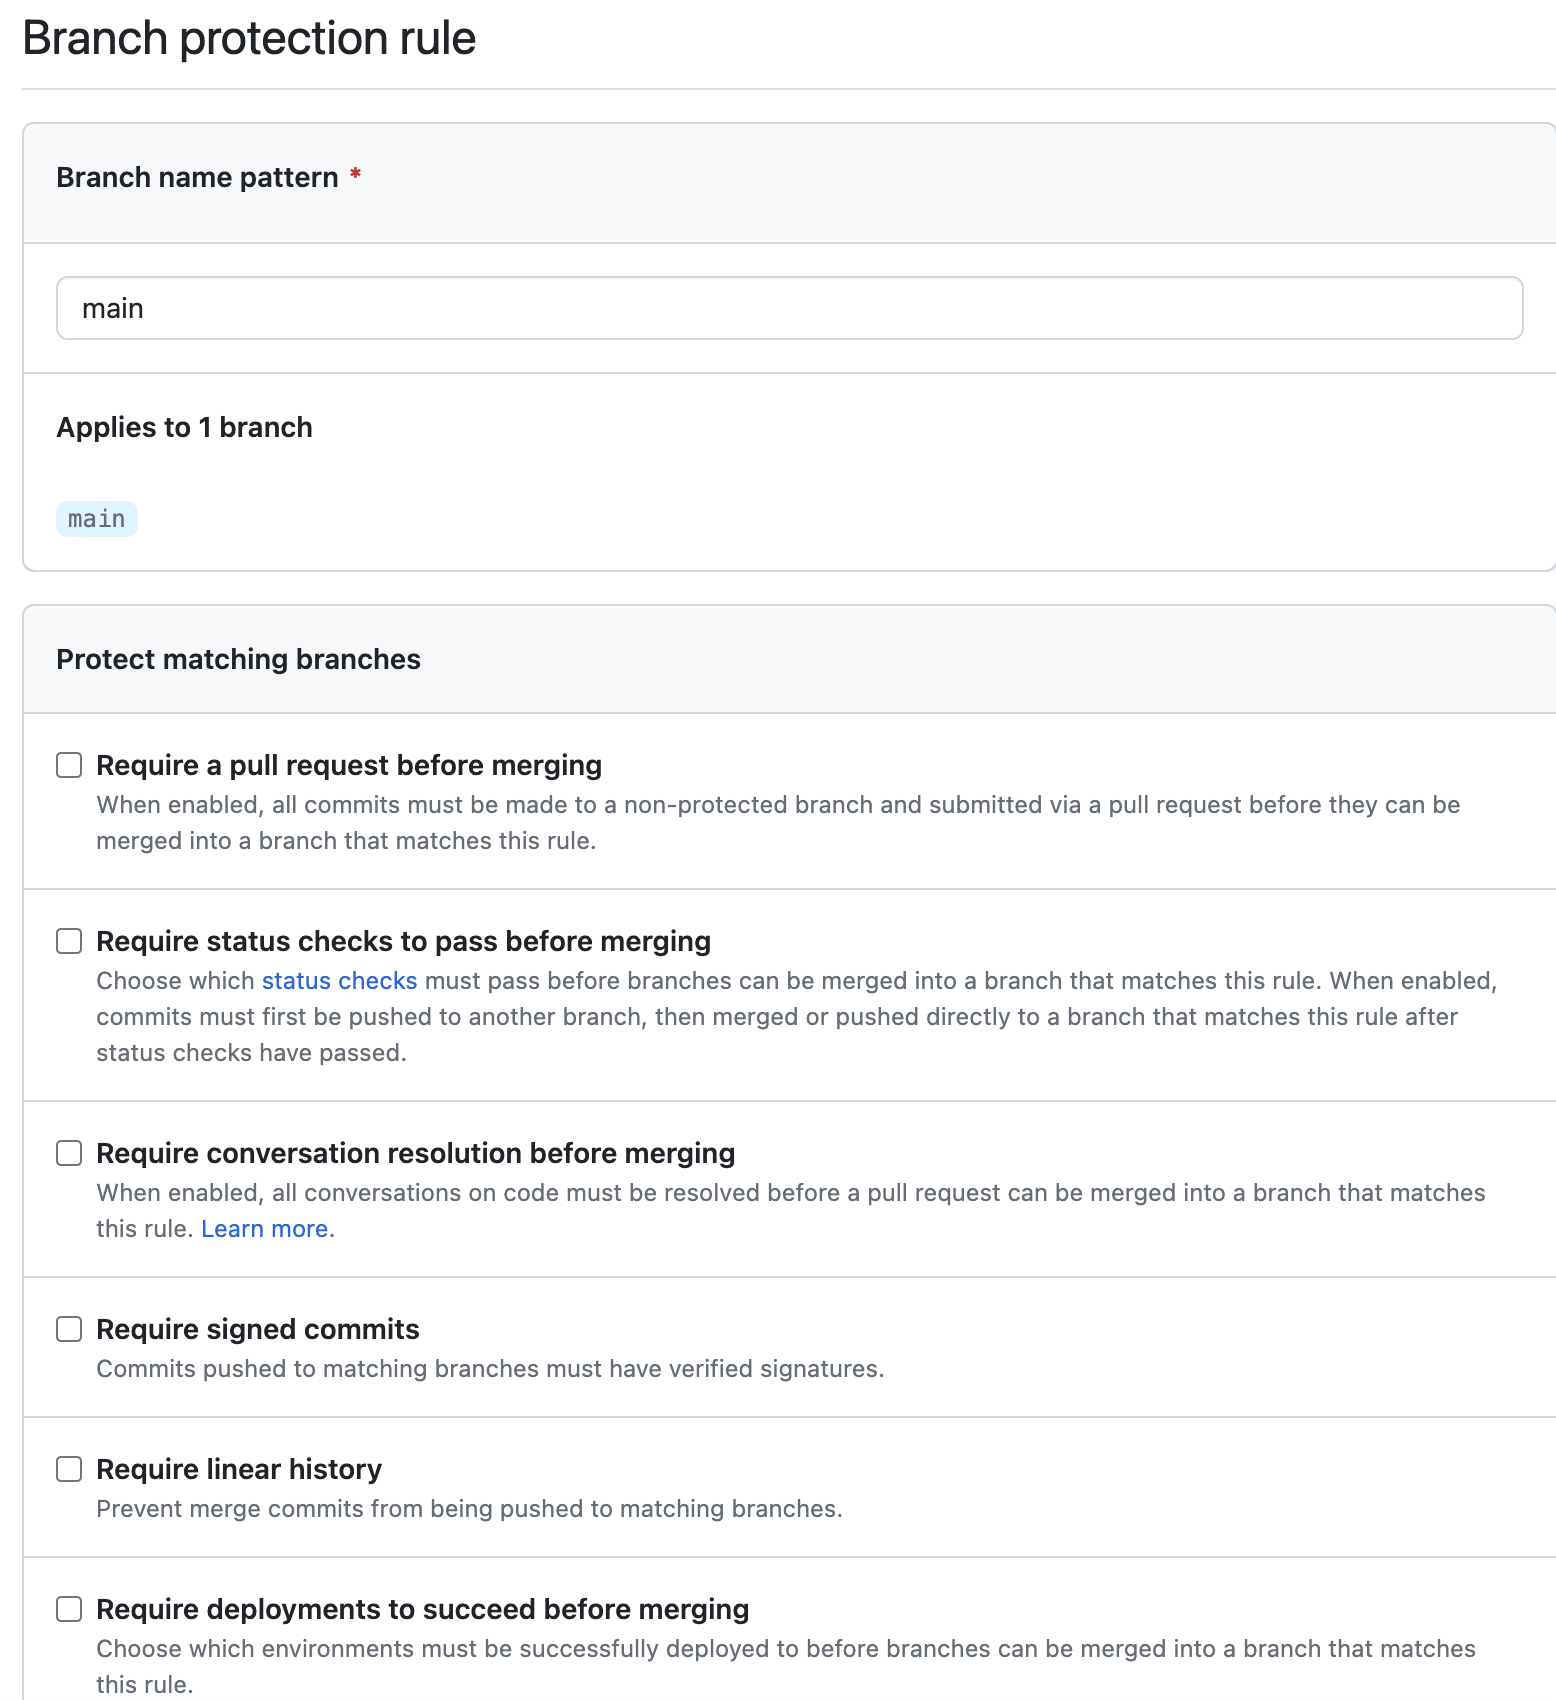1556x1700 pixels.
Task: Follow the "Learn more" link
Action: tap(265, 1228)
